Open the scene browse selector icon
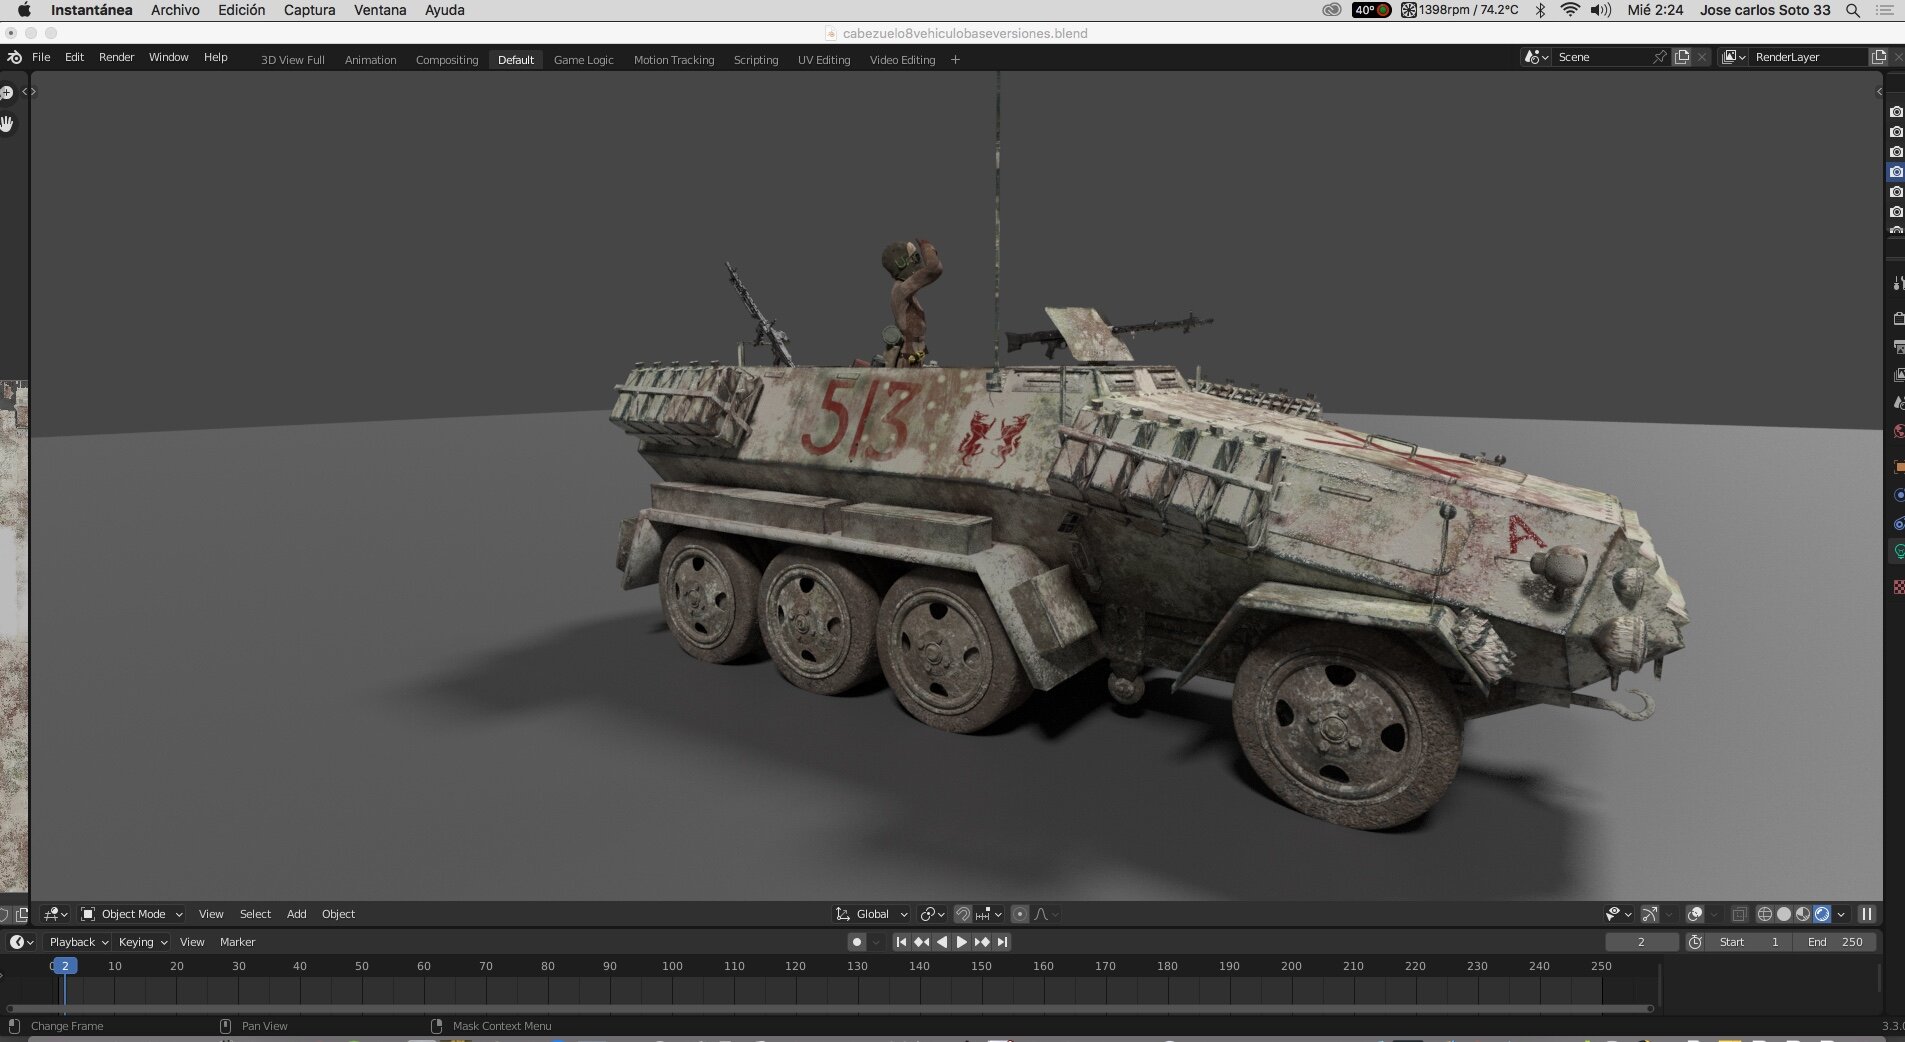Image resolution: width=1905 pixels, height=1042 pixels. click(1536, 57)
